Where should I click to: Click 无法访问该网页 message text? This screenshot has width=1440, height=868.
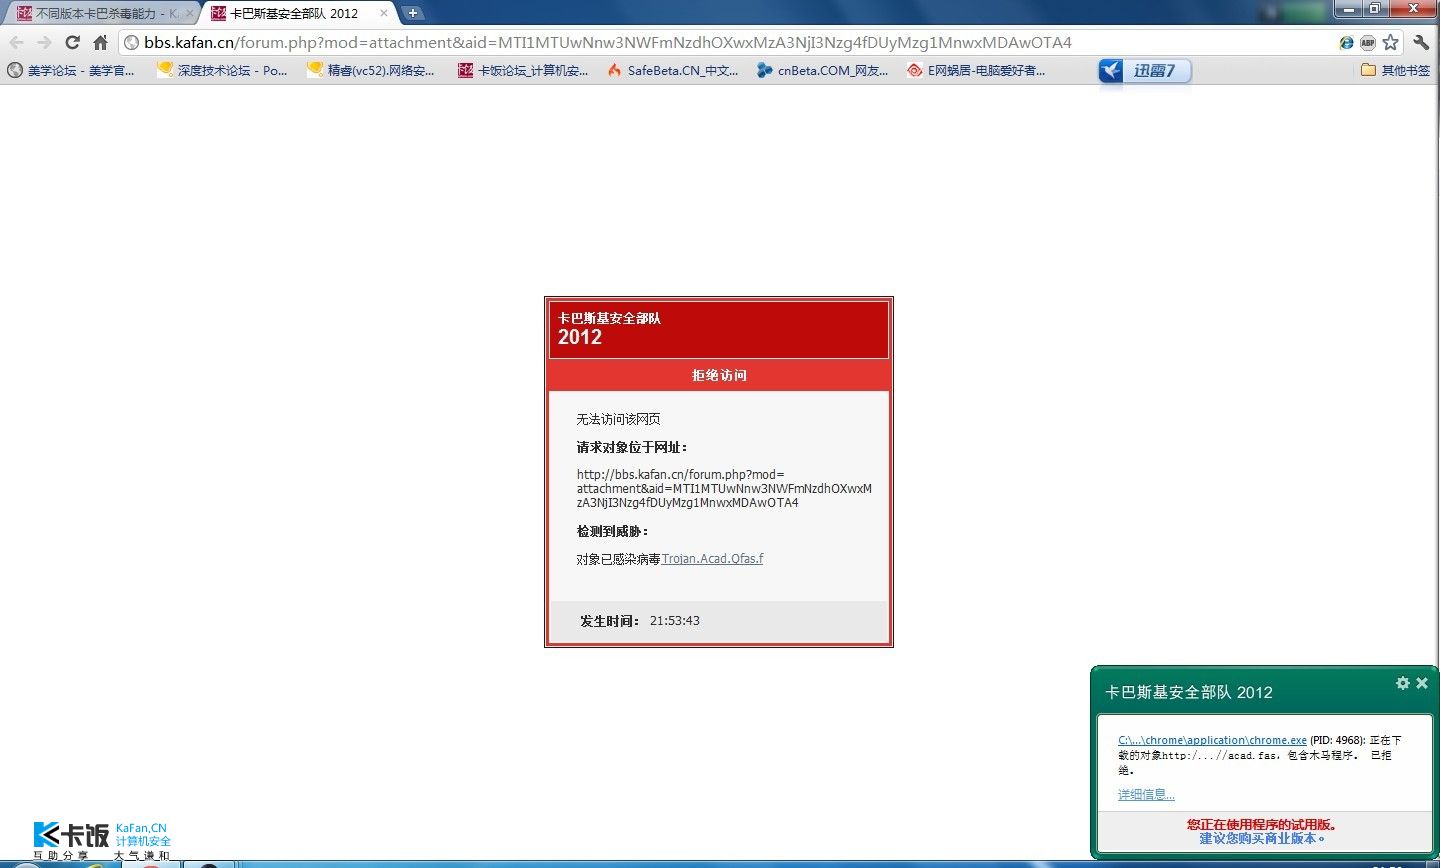(x=618, y=419)
